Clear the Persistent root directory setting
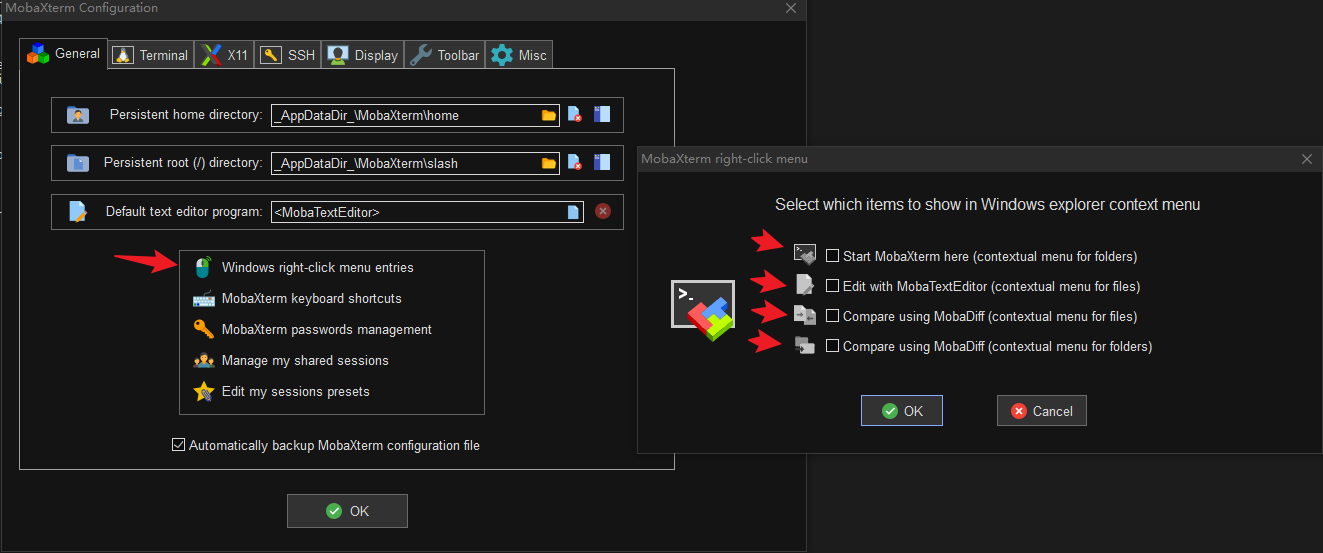1323x553 pixels. tap(575, 162)
